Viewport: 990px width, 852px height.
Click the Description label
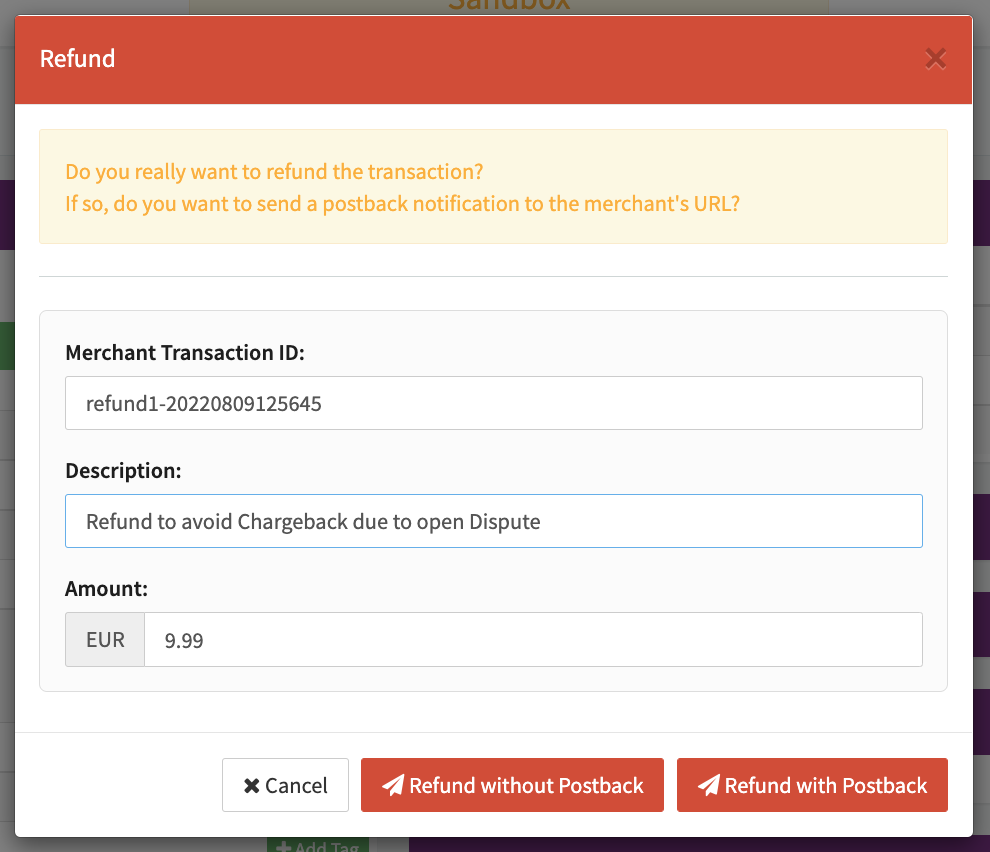(x=123, y=470)
